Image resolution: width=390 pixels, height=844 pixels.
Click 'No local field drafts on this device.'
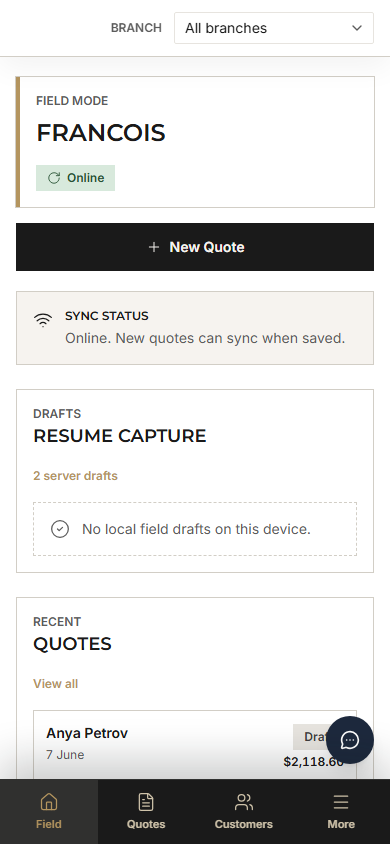coord(196,529)
